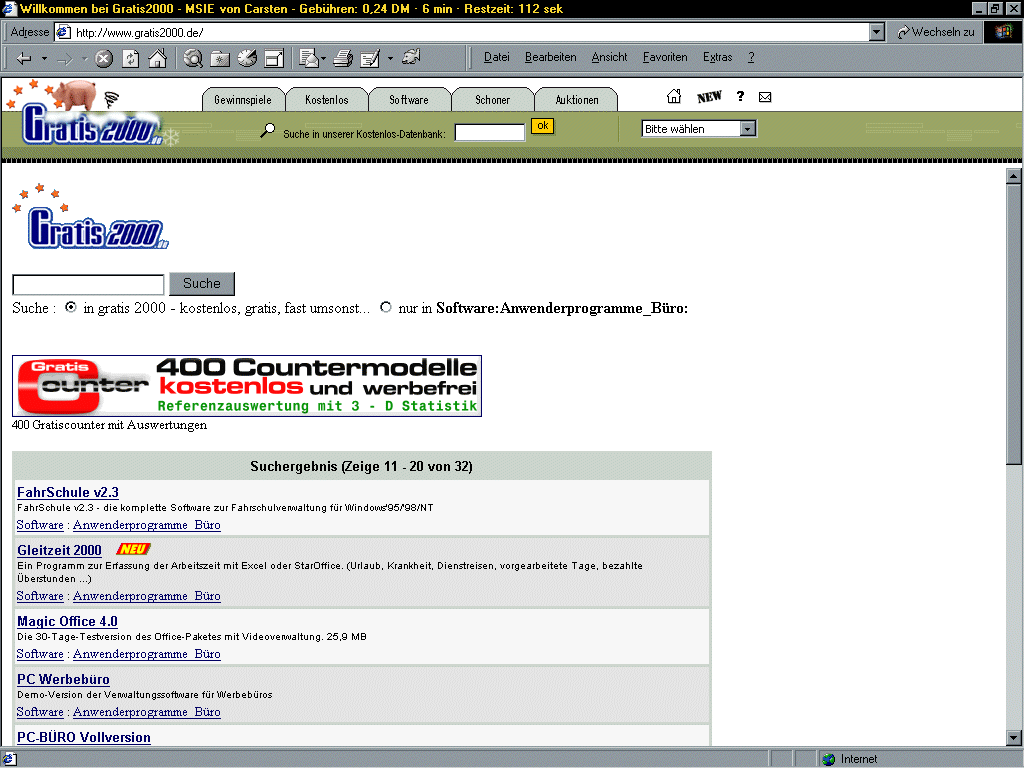The height and width of the screenshot is (768, 1024).
Task: Print the page with the printer icon
Action: pyautogui.click(x=343, y=59)
